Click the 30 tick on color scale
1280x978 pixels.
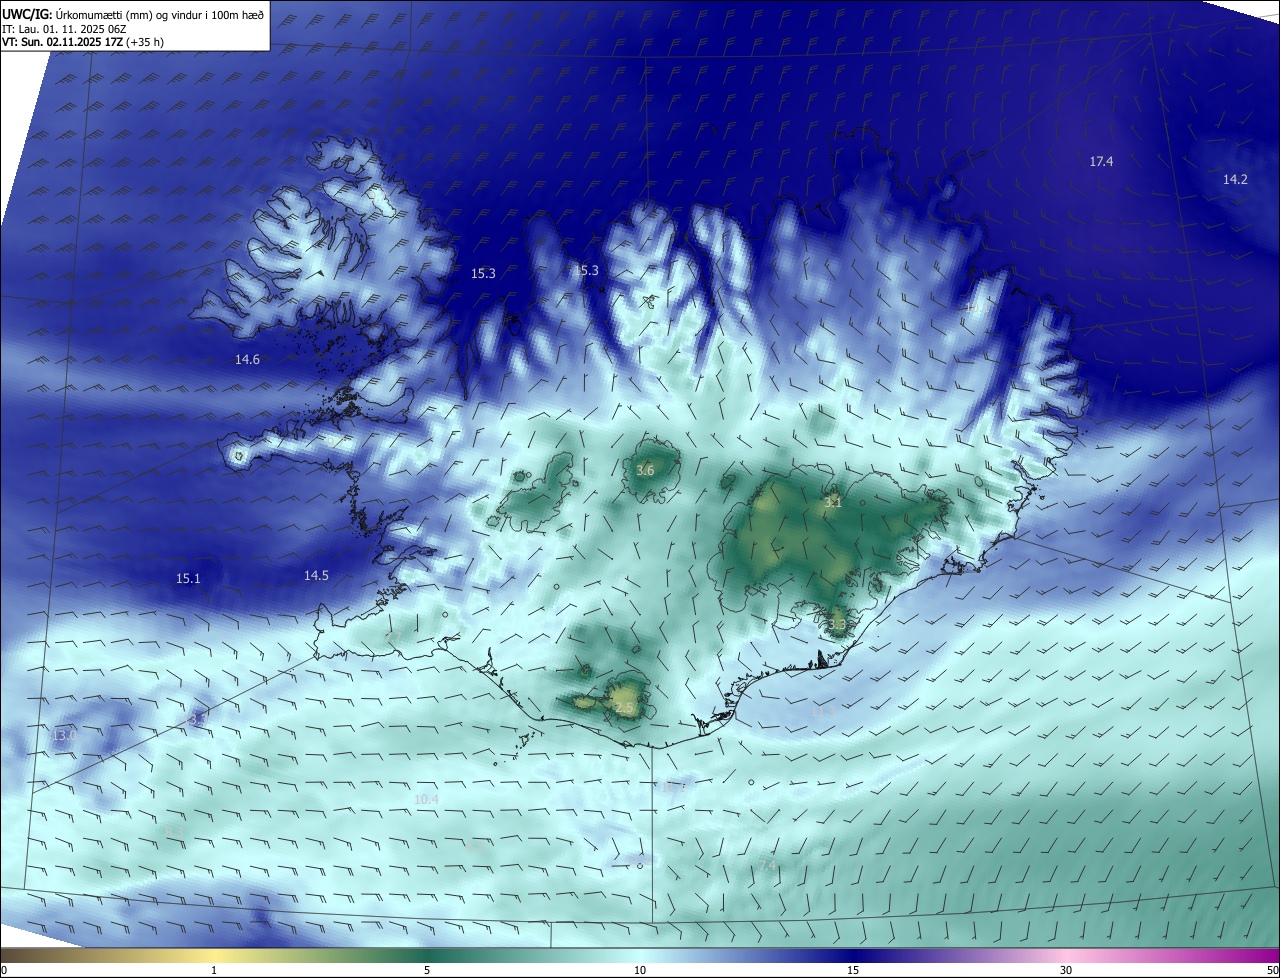coord(1066,970)
